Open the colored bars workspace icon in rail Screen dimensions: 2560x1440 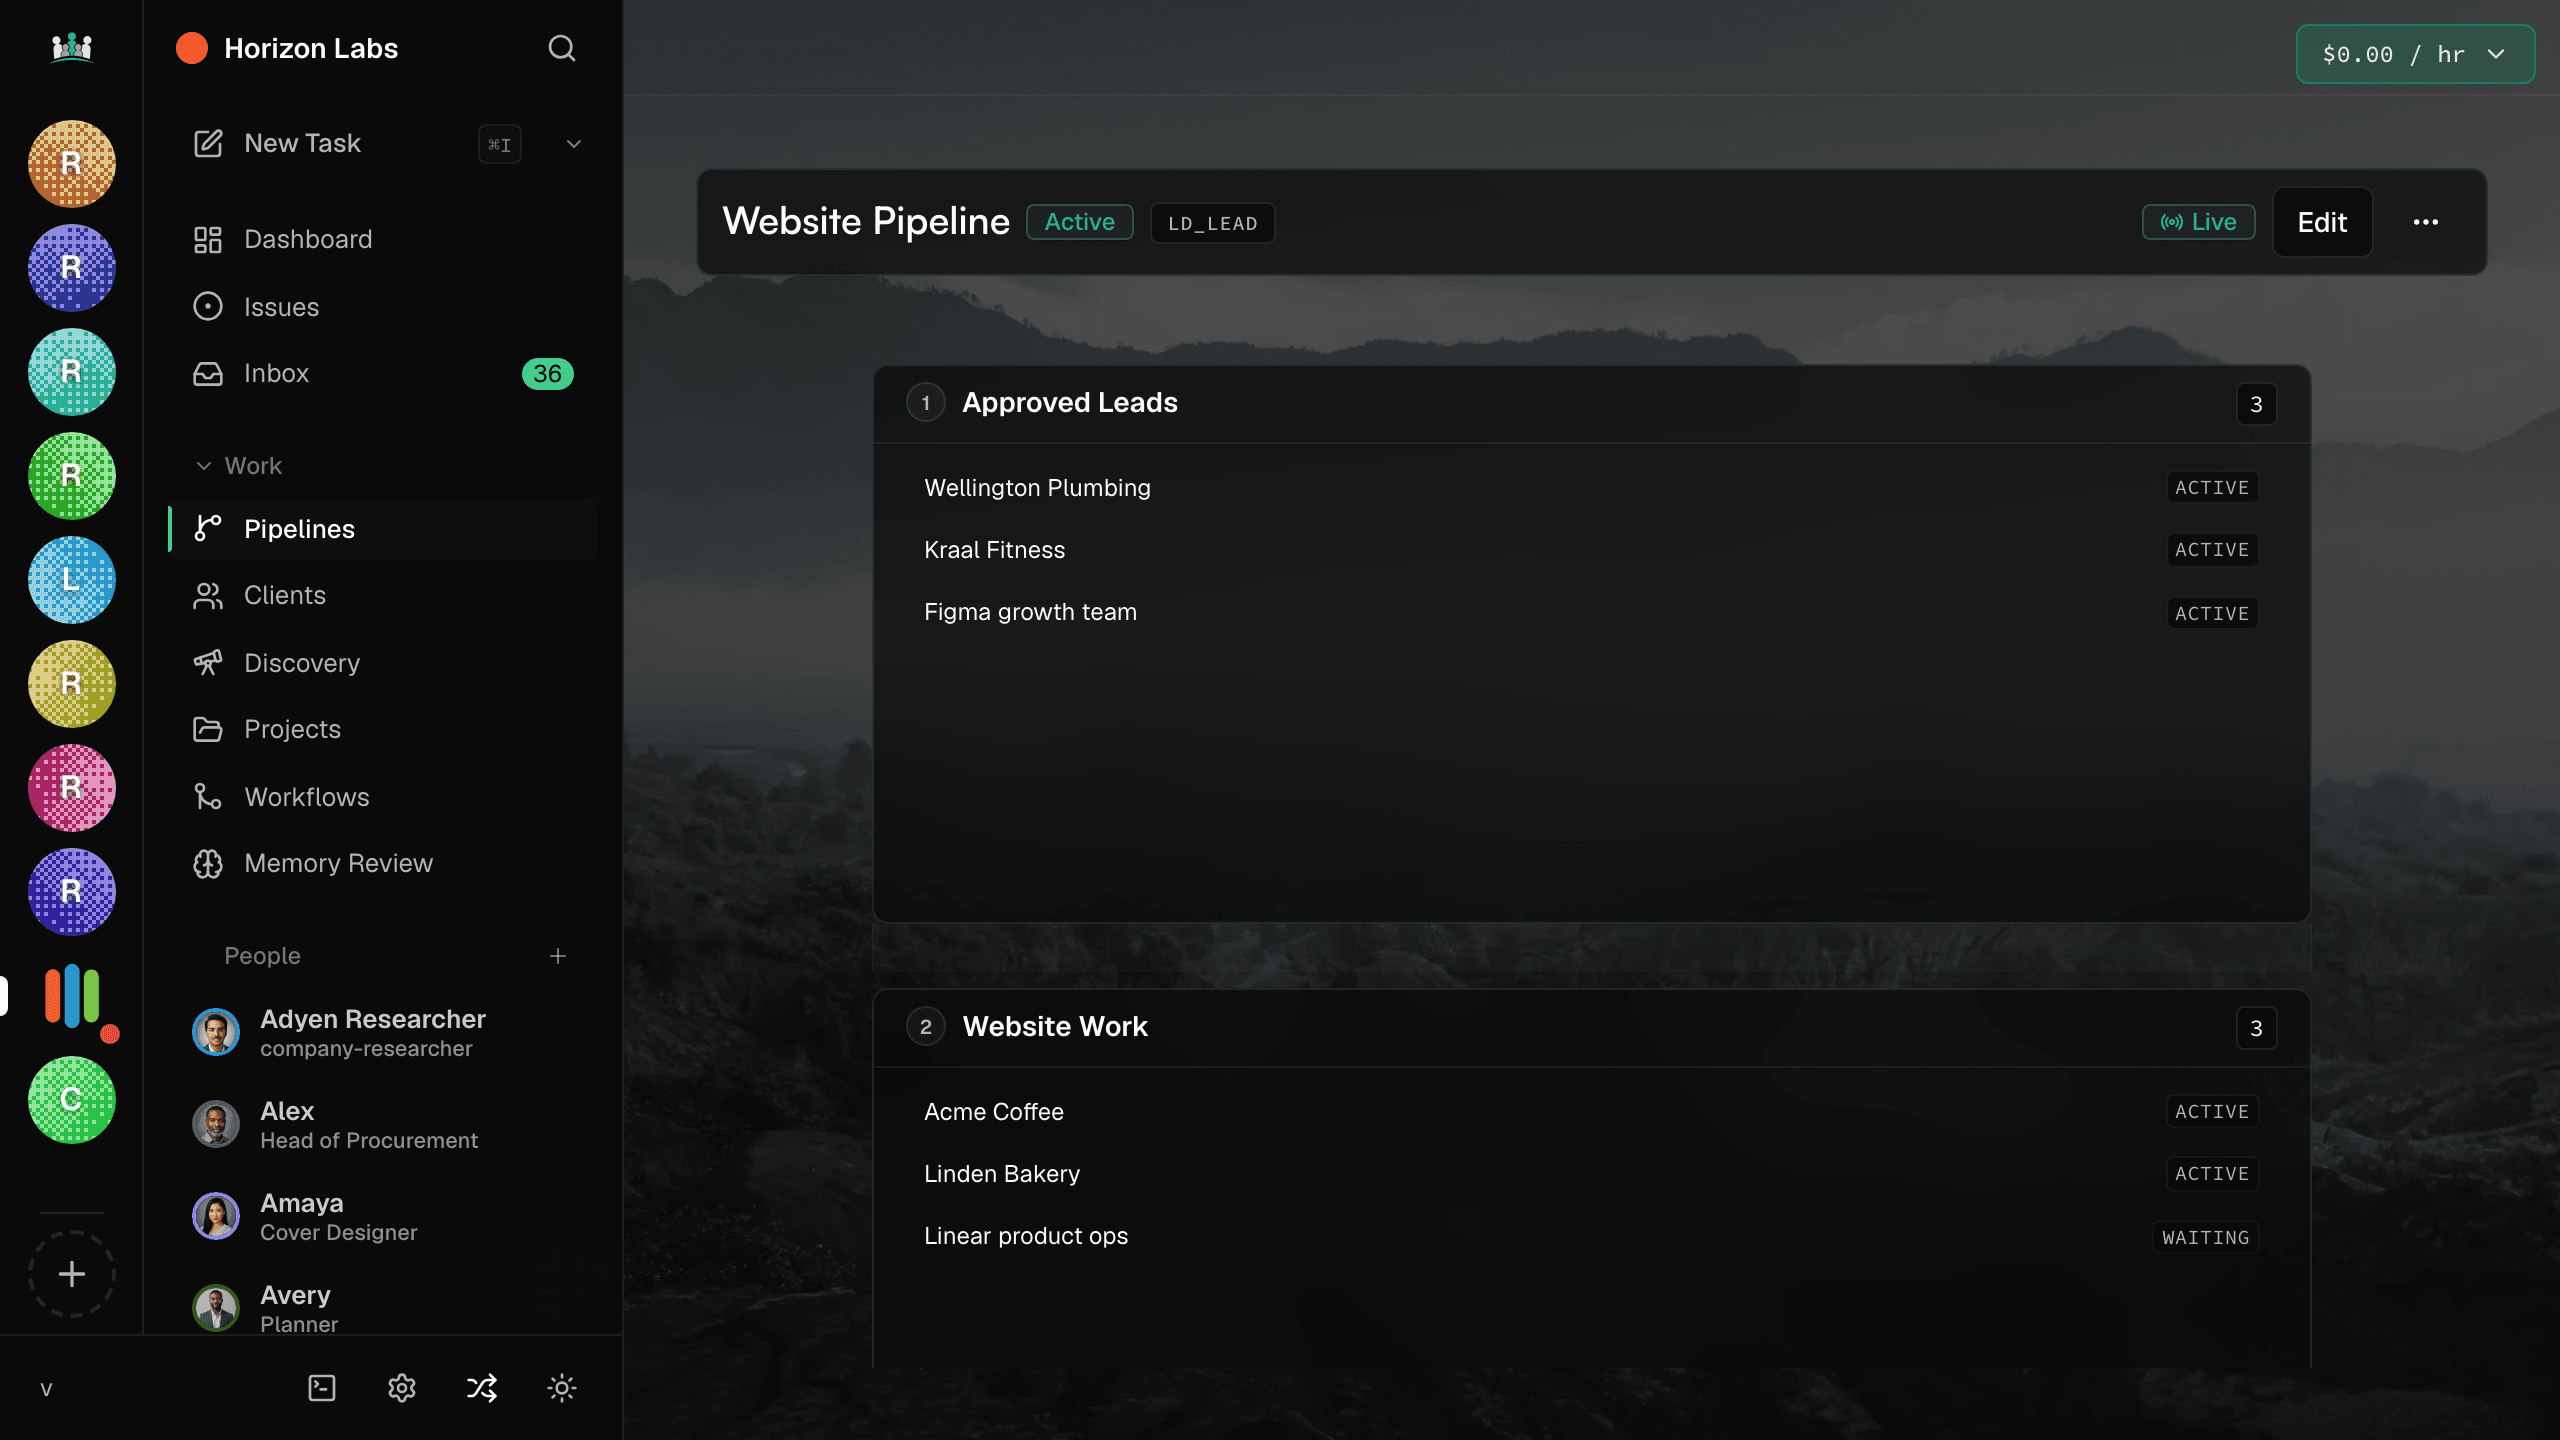72,995
